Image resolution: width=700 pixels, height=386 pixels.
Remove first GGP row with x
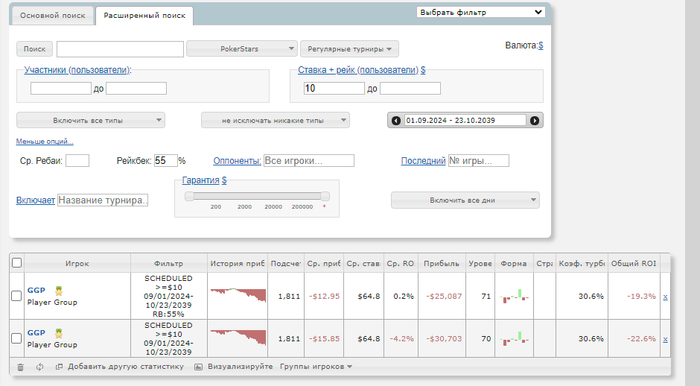[x=665, y=297]
